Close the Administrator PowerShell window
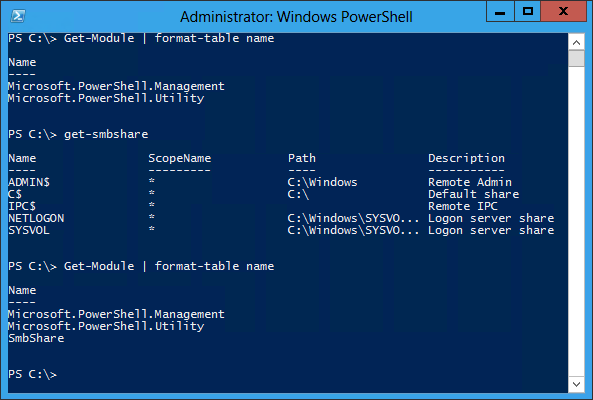 tap(563, 12)
